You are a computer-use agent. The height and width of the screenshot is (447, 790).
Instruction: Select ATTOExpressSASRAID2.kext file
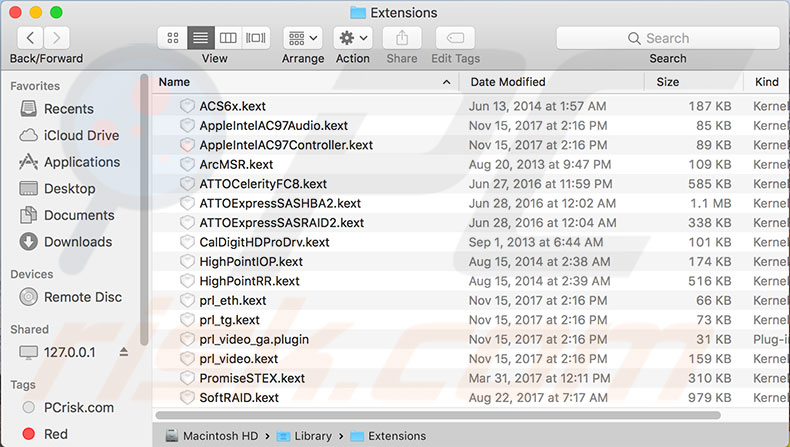282,223
